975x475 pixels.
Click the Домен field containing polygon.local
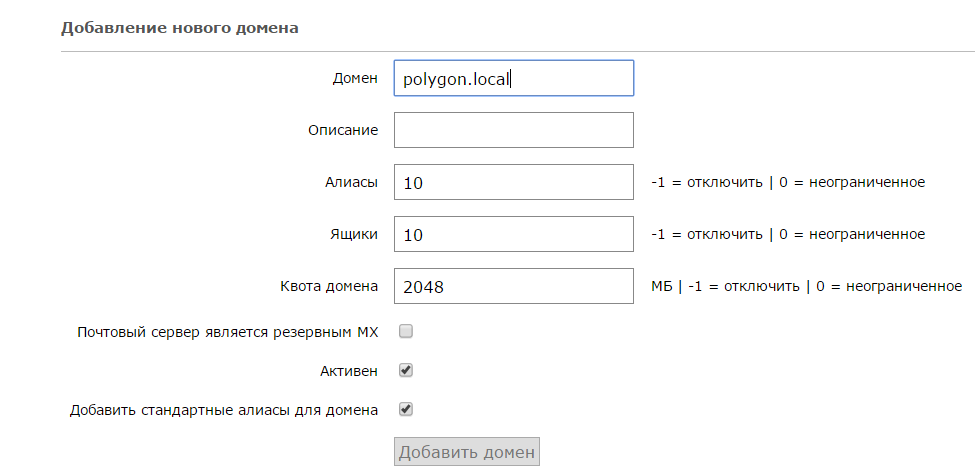pos(514,78)
